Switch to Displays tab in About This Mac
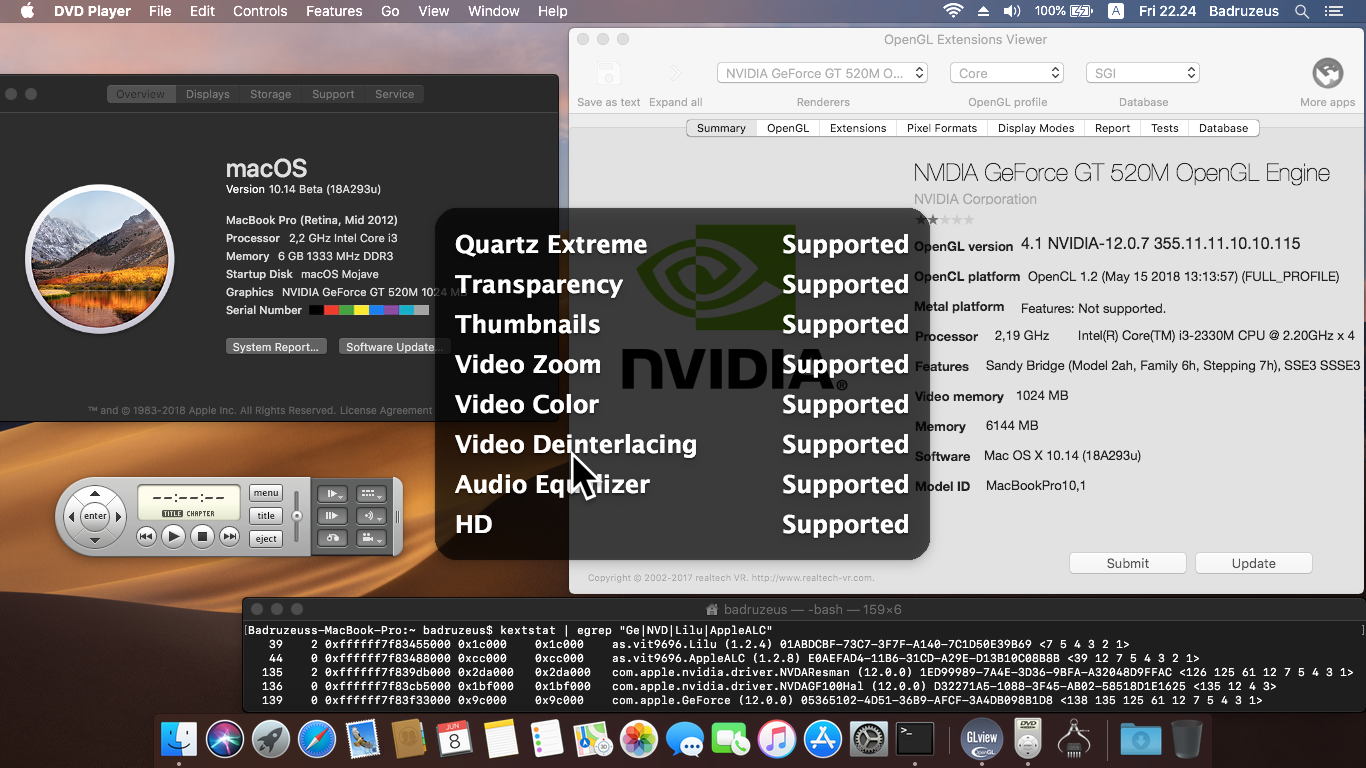The width and height of the screenshot is (1366, 768). coord(208,94)
